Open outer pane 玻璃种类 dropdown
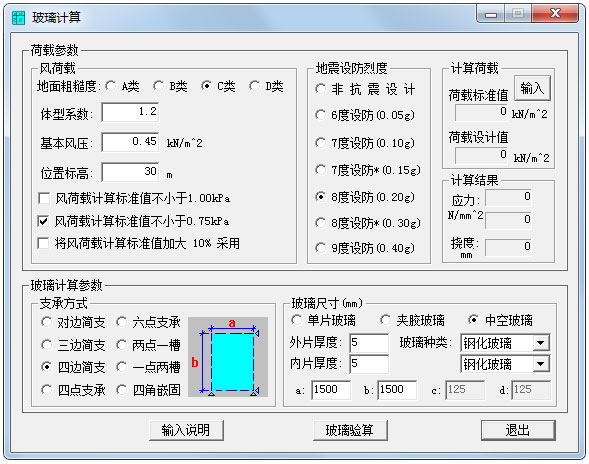Viewport: 589px width, 464px height. pos(541,343)
